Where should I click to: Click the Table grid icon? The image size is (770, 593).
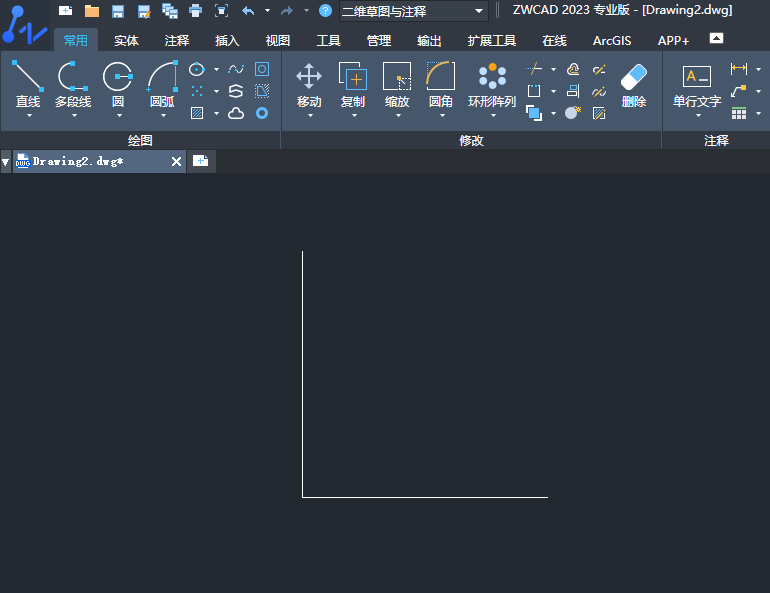739,113
